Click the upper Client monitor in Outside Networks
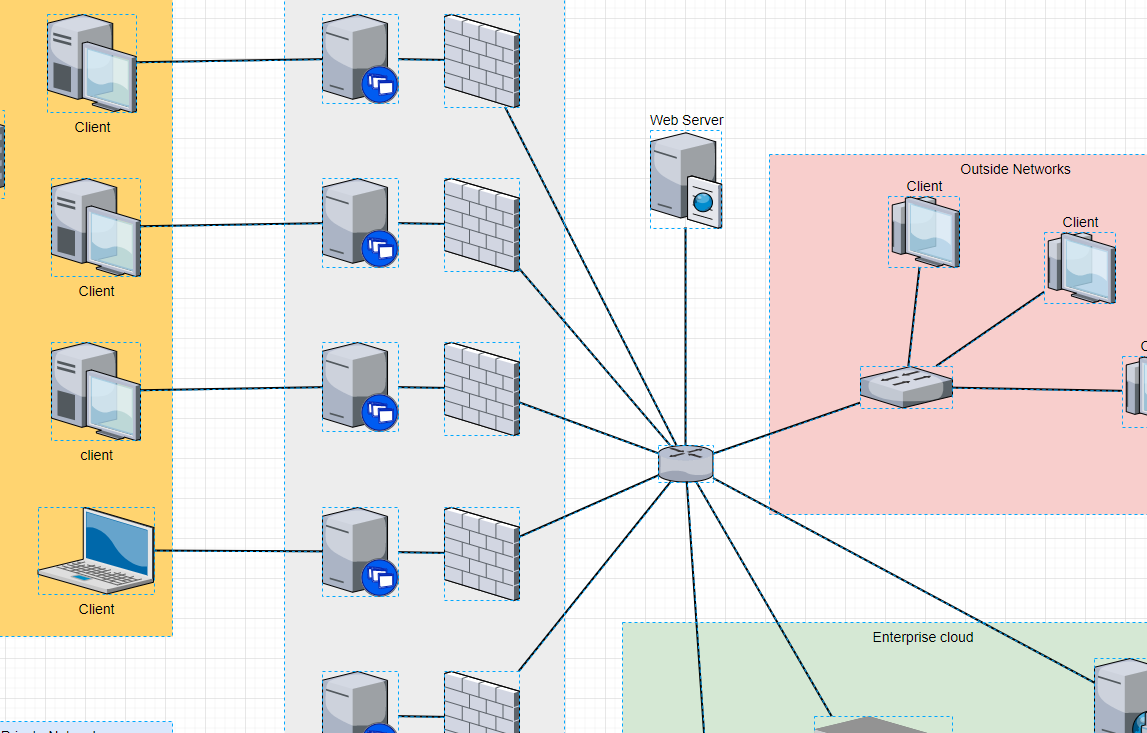 tap(923, 232)
